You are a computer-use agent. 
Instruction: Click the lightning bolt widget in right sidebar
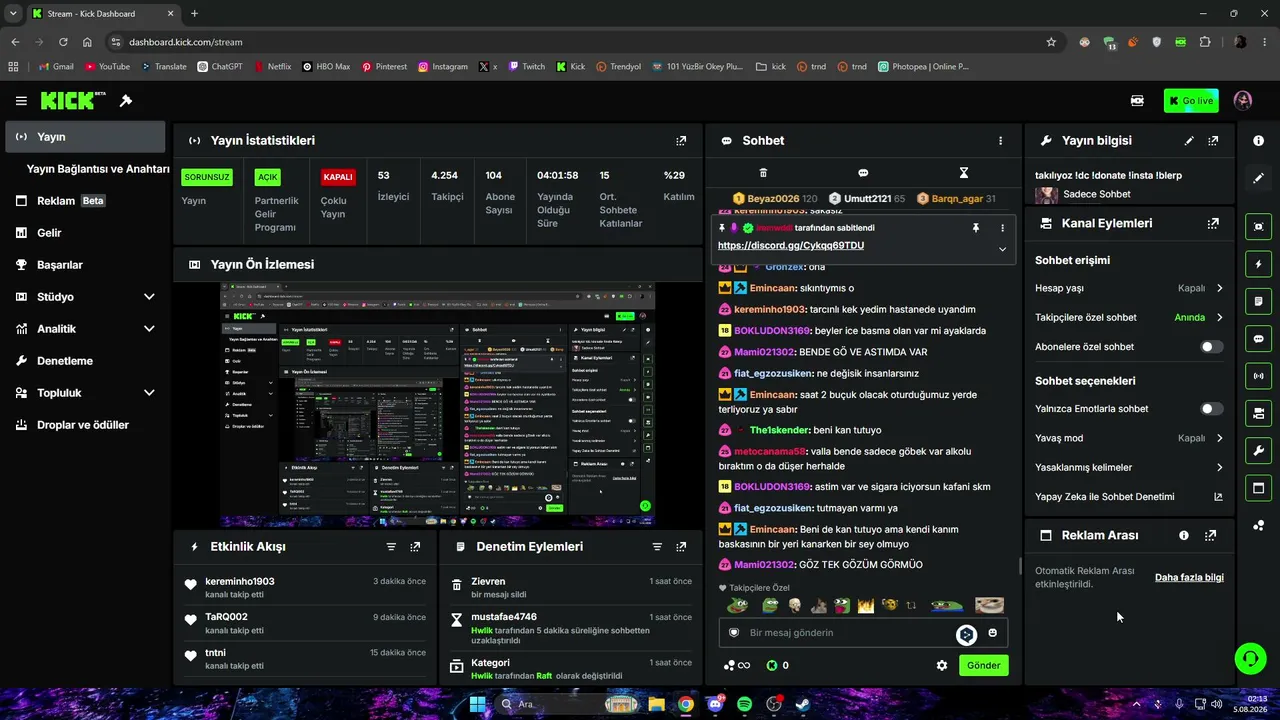point(1259,264)
